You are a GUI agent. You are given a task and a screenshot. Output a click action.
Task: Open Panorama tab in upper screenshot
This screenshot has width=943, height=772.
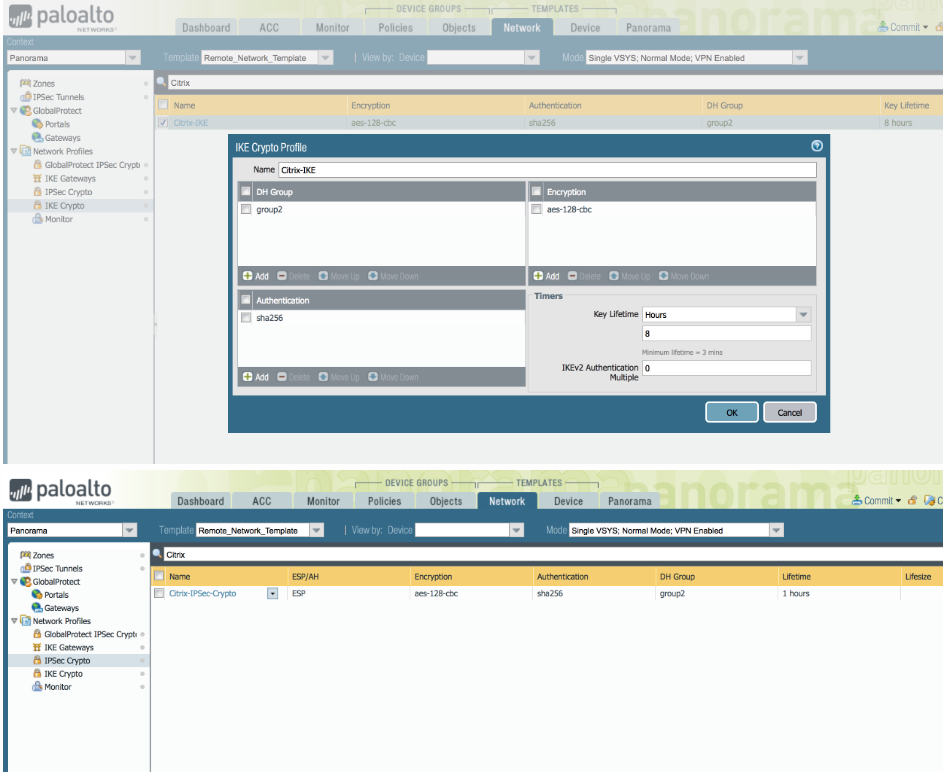click(x=648, y=28)
